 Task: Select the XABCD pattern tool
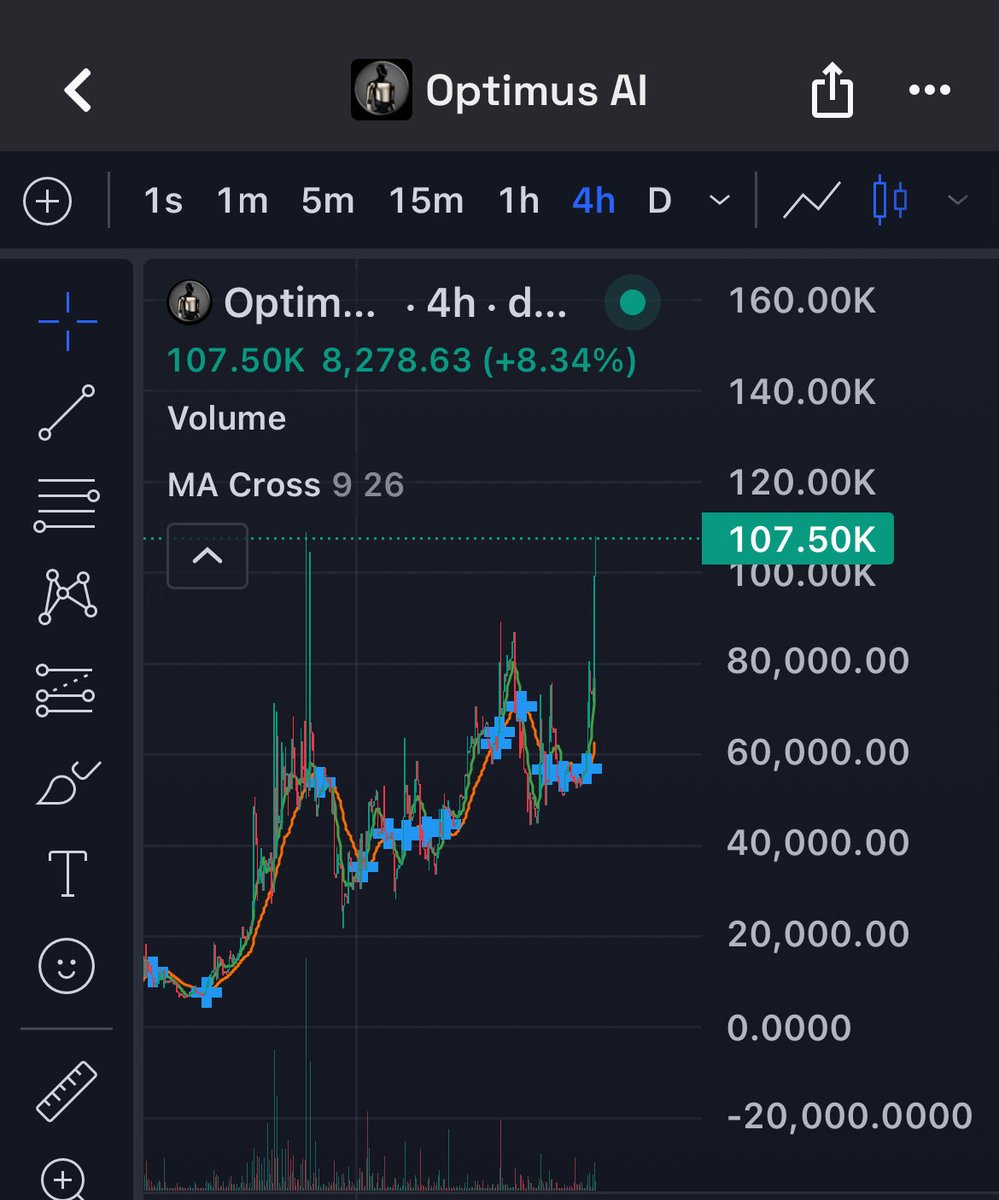coord(67,598)
